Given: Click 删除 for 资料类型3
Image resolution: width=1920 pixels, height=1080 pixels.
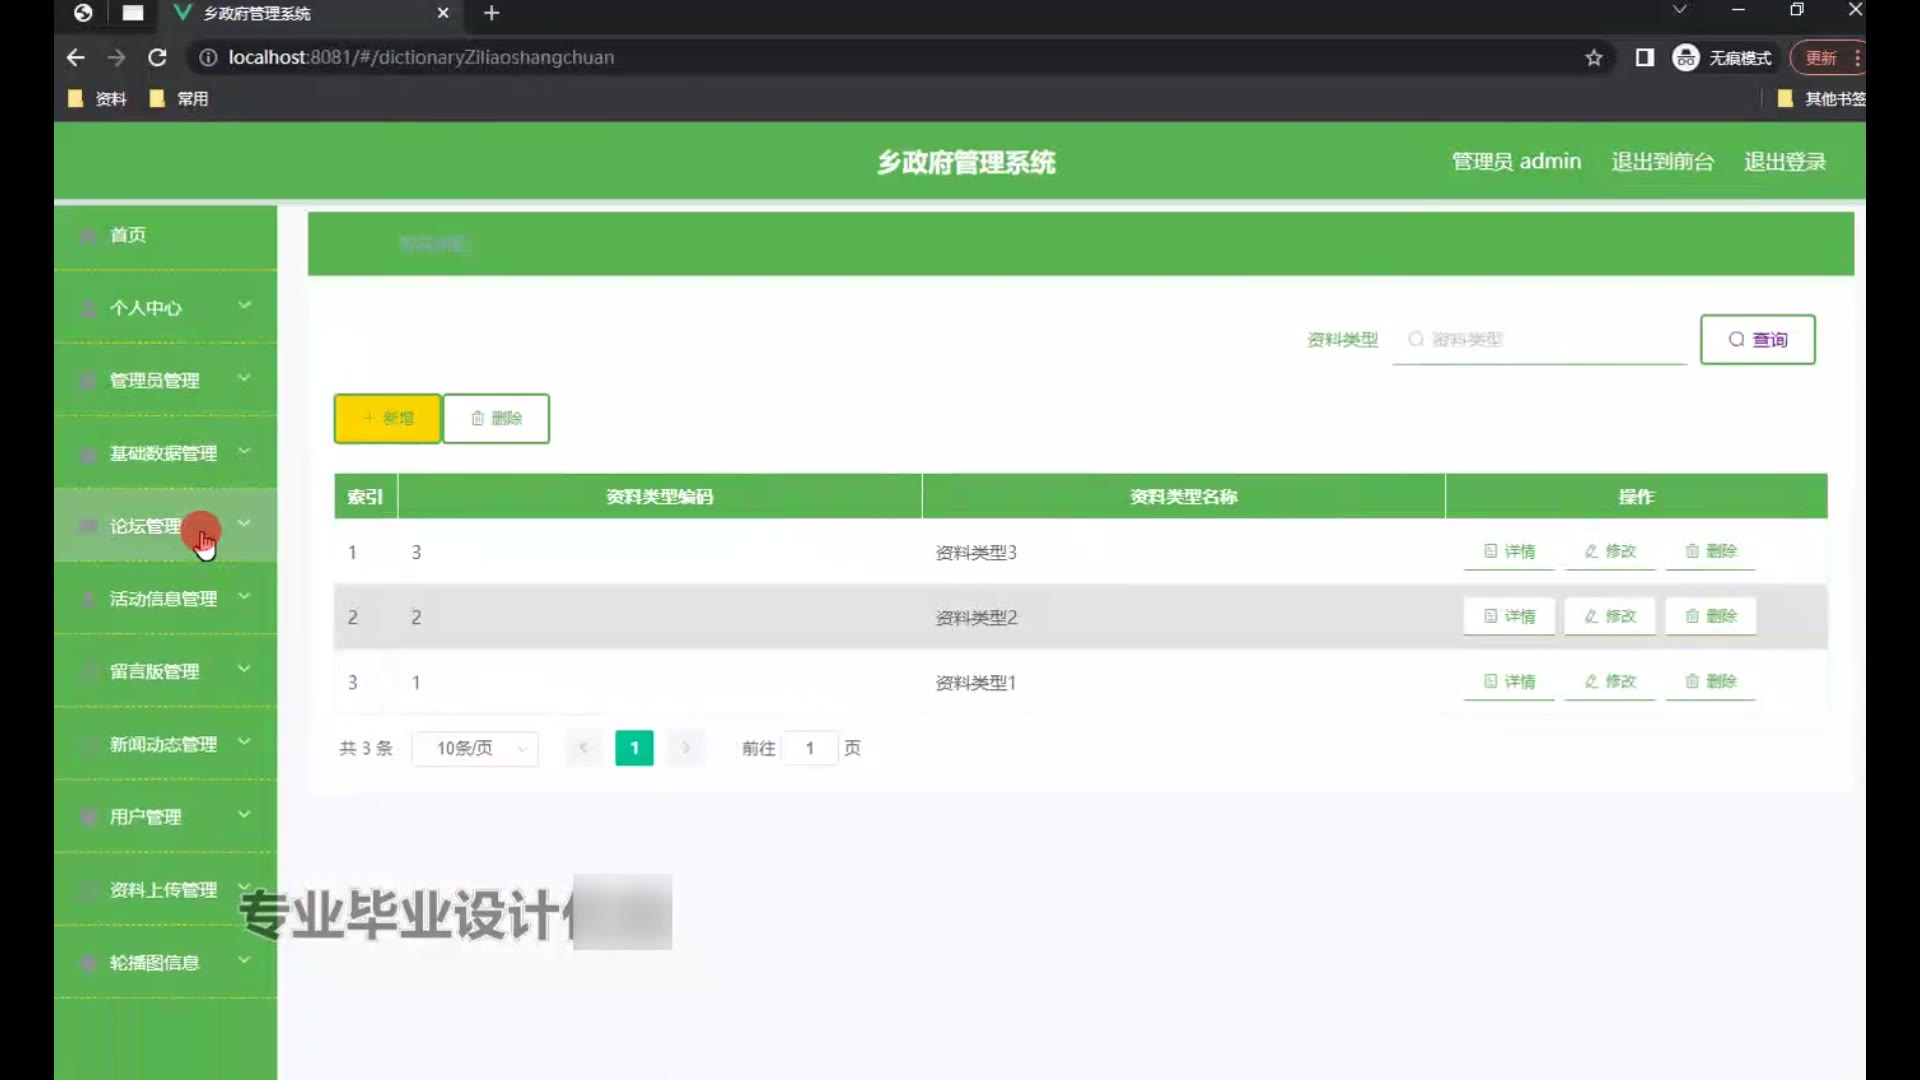Looking at the screenshot, I should click(x=1711, y=551).
